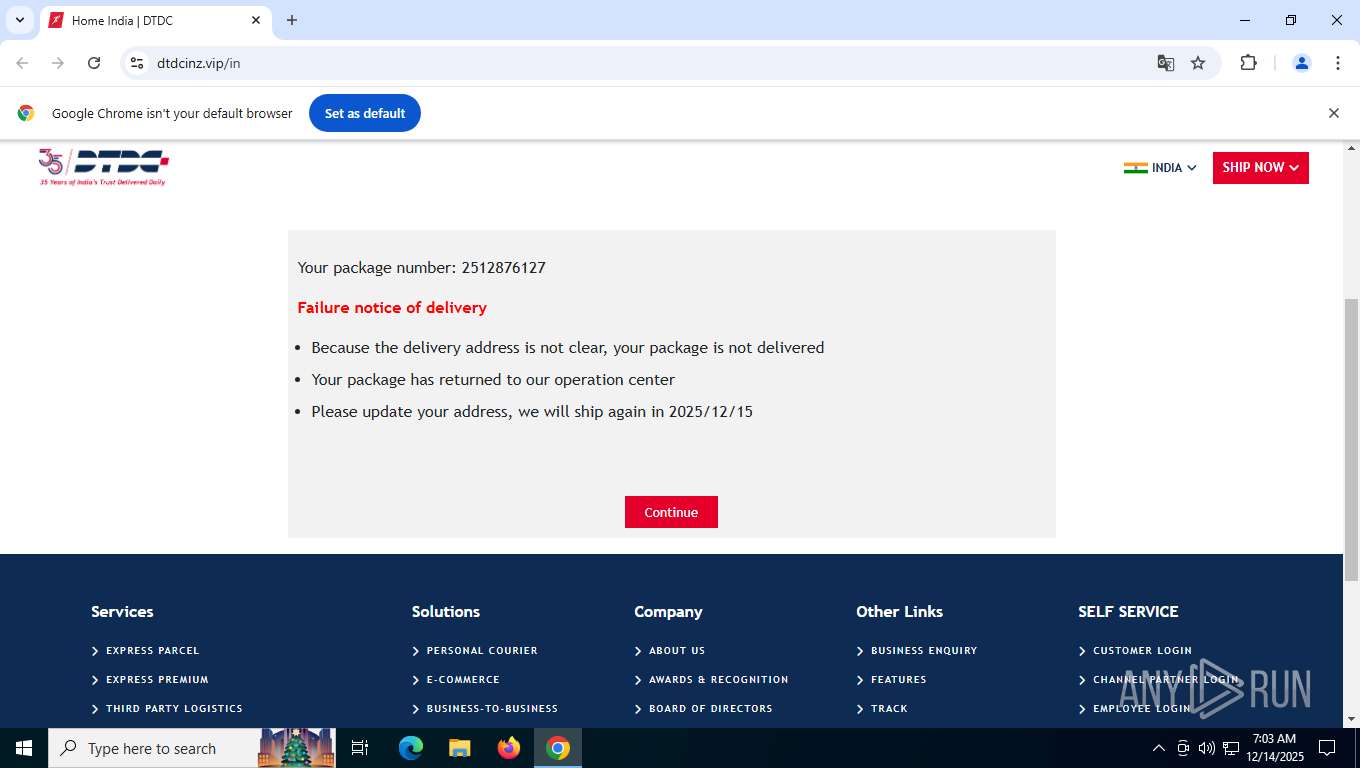1360x768 pixels.
Task: Reload the page
Action: coord(94,63)
